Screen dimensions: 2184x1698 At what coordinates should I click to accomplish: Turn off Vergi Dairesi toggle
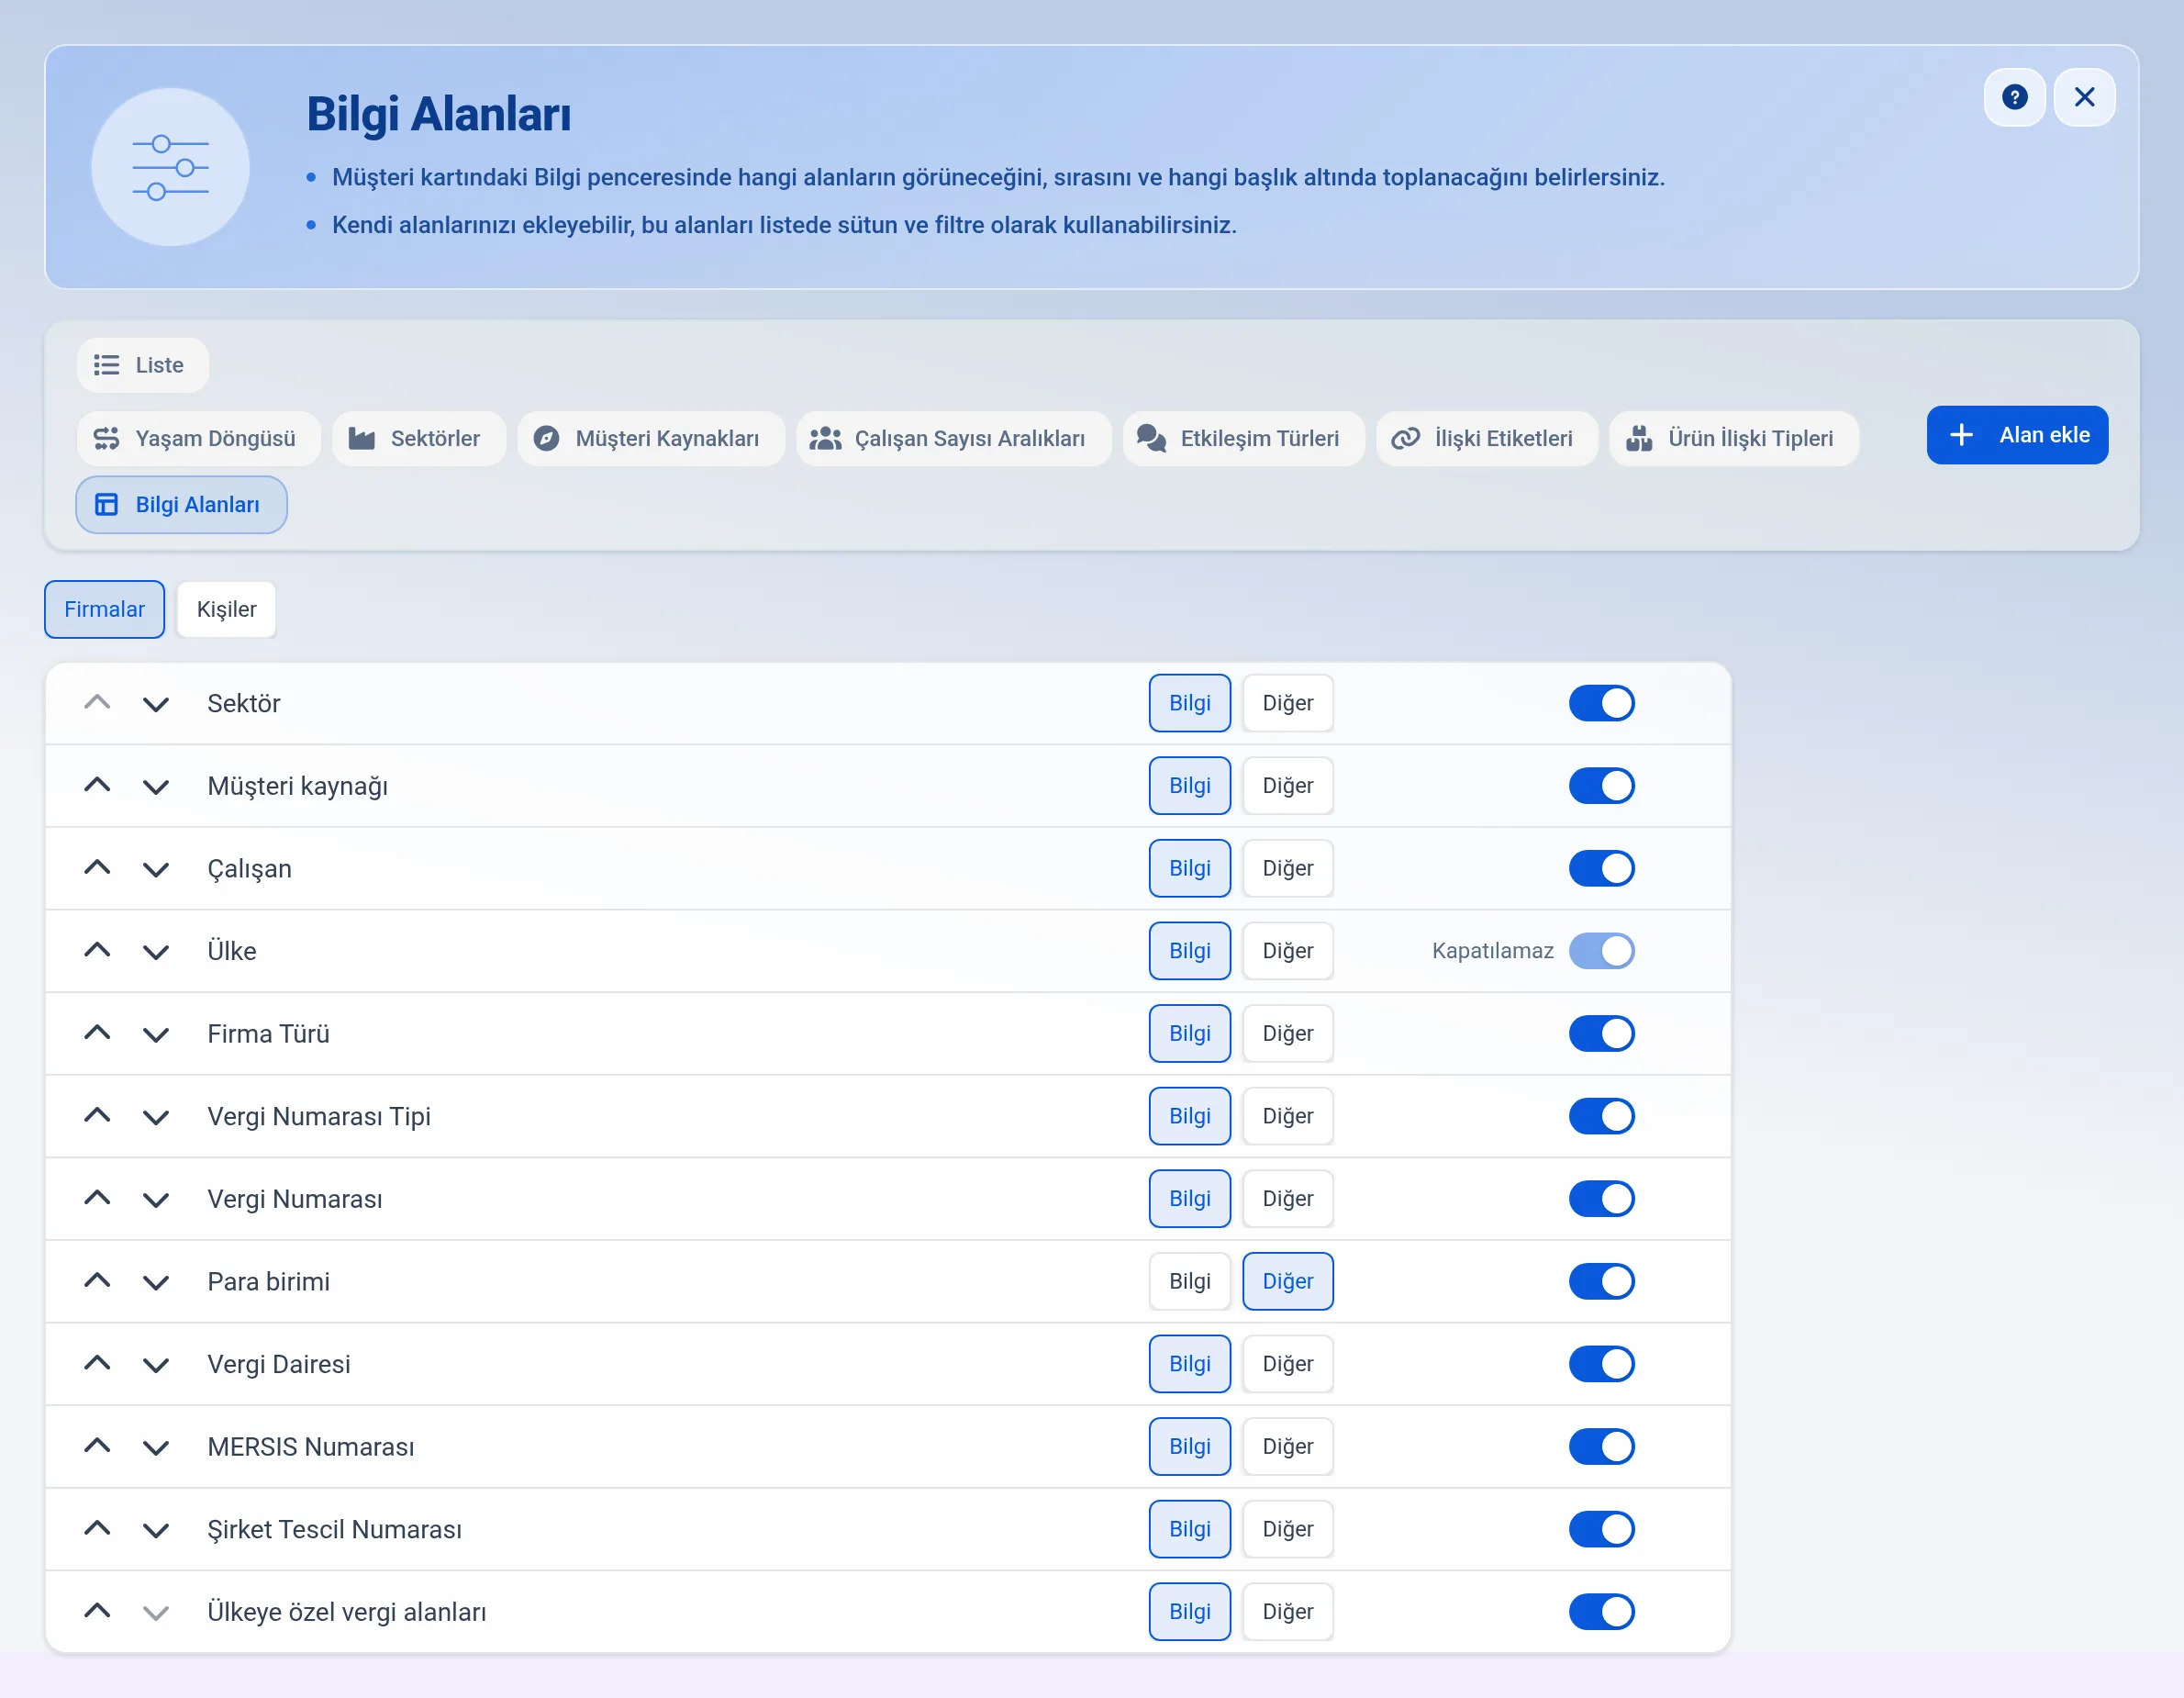[1601, 1364]
